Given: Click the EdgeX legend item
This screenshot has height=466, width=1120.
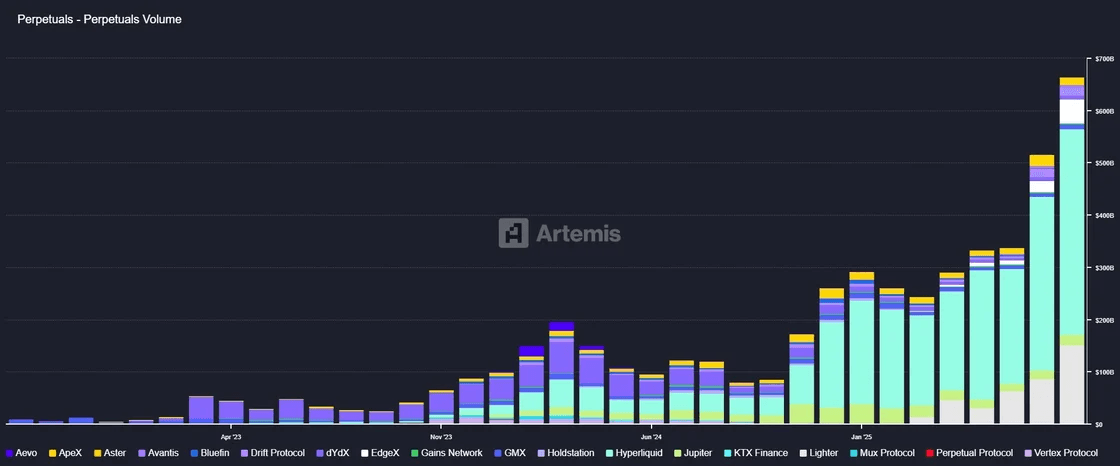Looking at the screenshot, I should tap(380, 453).
